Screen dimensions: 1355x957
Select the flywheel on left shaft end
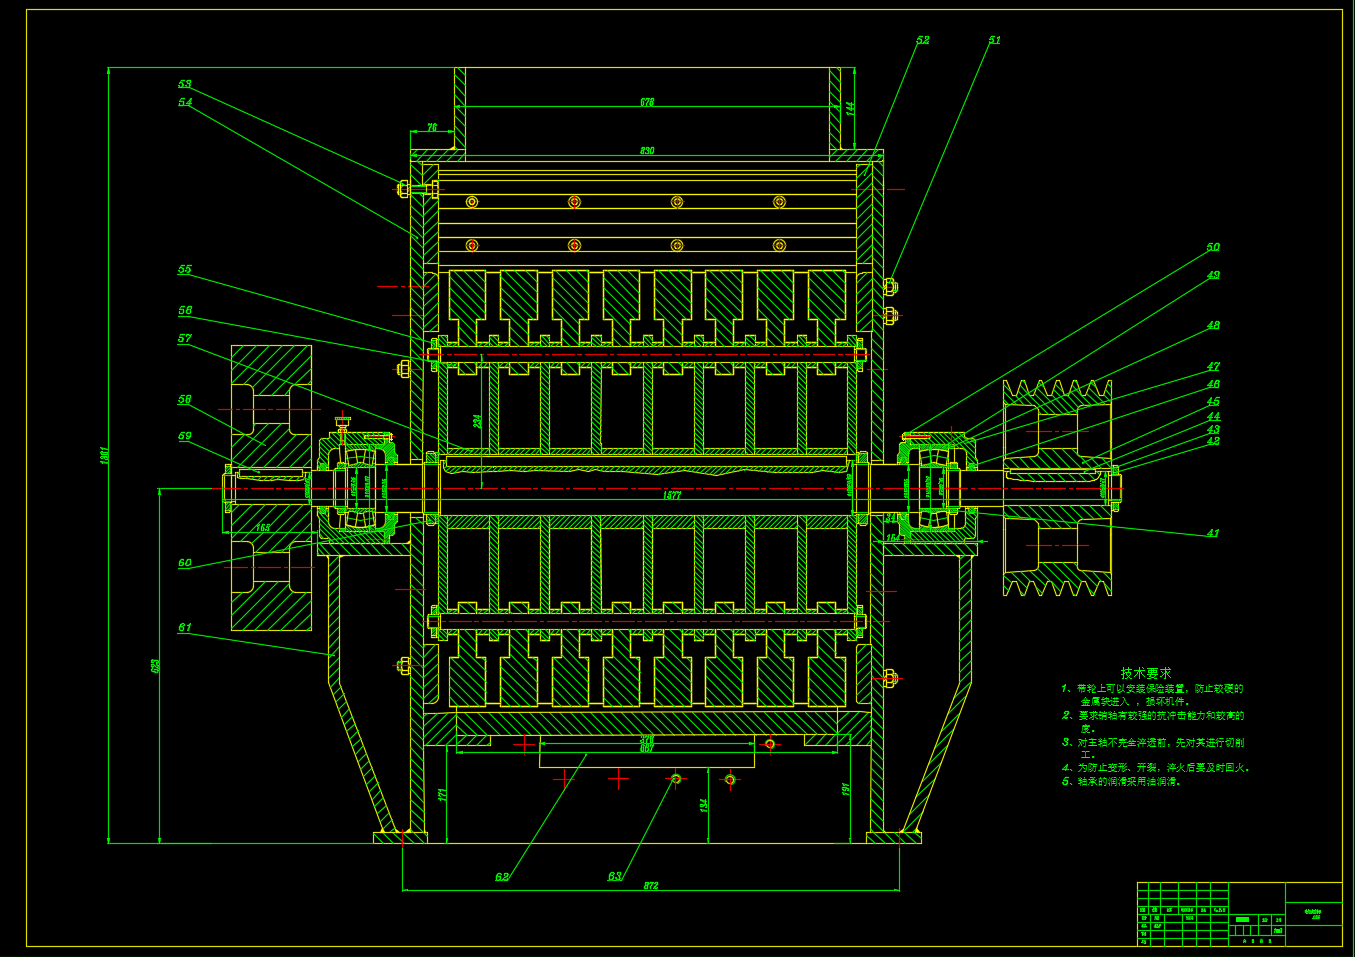click(x=271, y=488)
